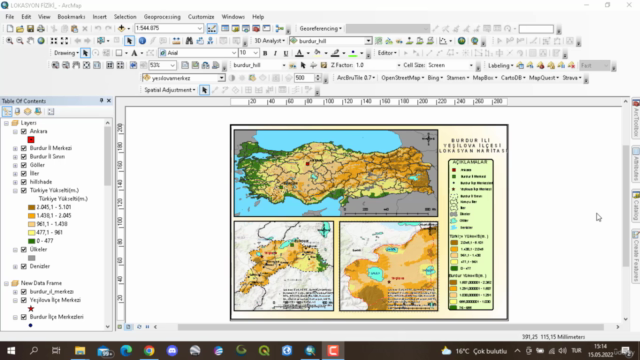Screen dimensions: 640x360
Task: Select the Zoom In tool
Action: (9, 41)
